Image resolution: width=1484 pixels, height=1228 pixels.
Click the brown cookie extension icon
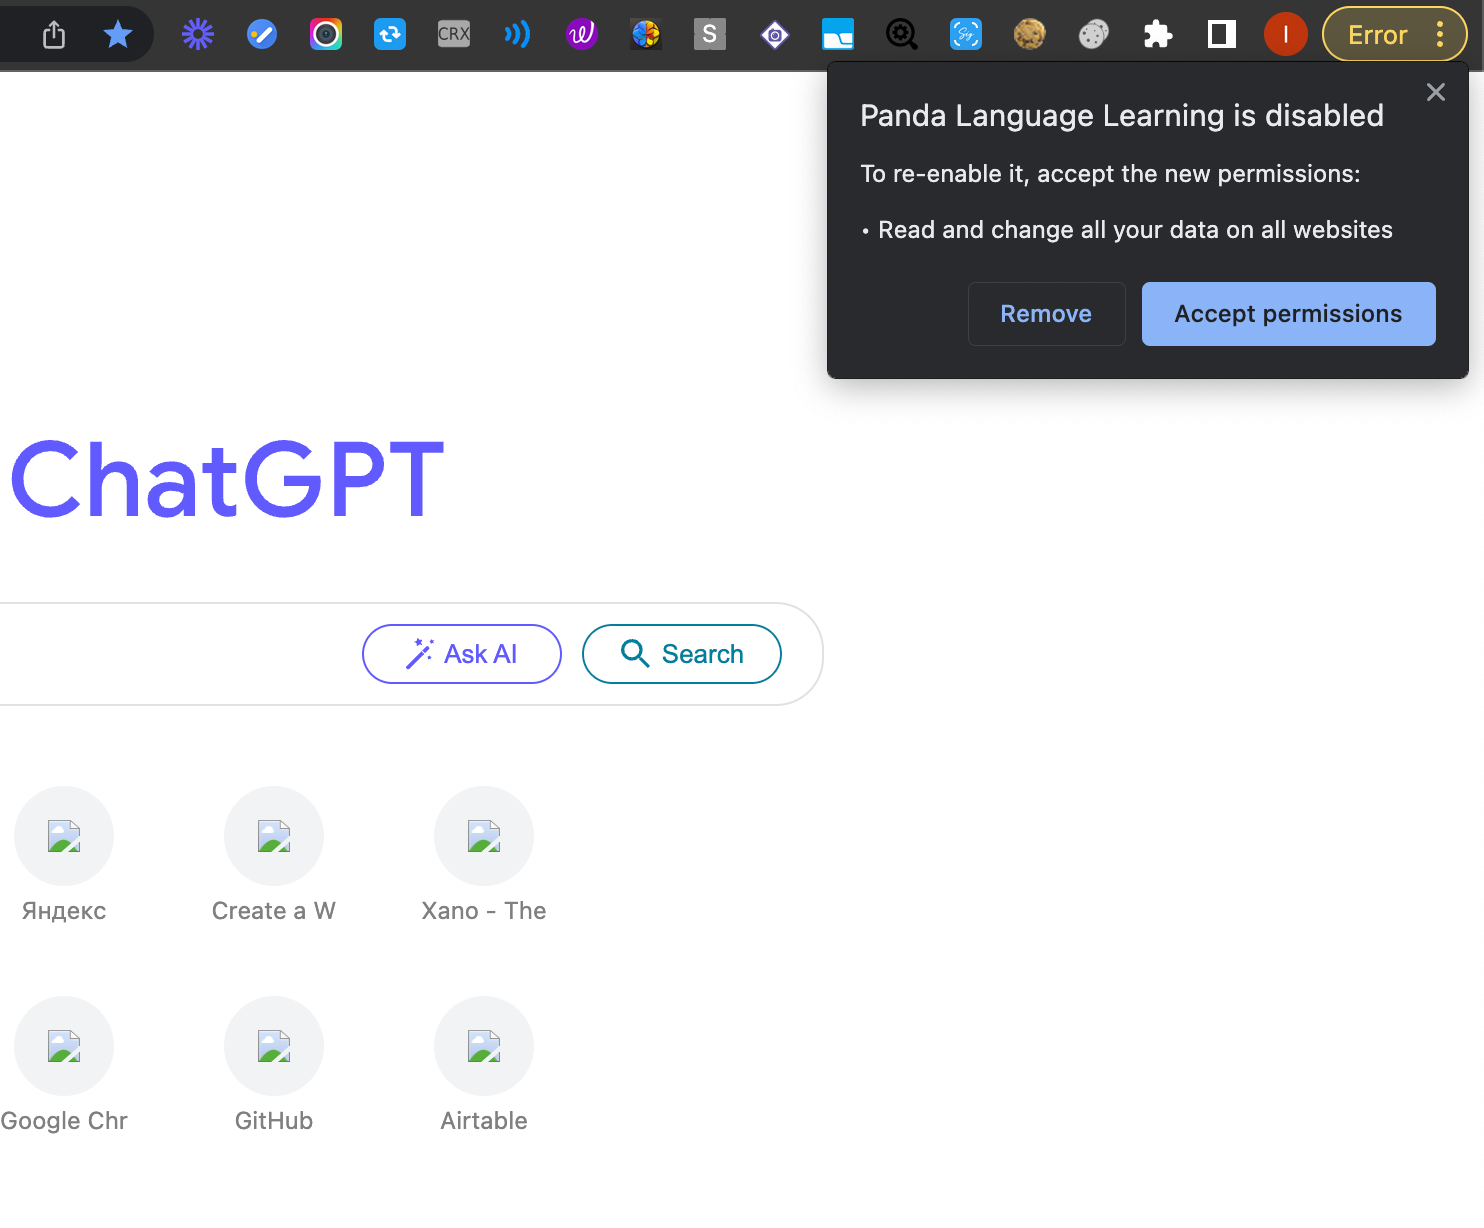pyautogui.click(x=1029, y=35)
